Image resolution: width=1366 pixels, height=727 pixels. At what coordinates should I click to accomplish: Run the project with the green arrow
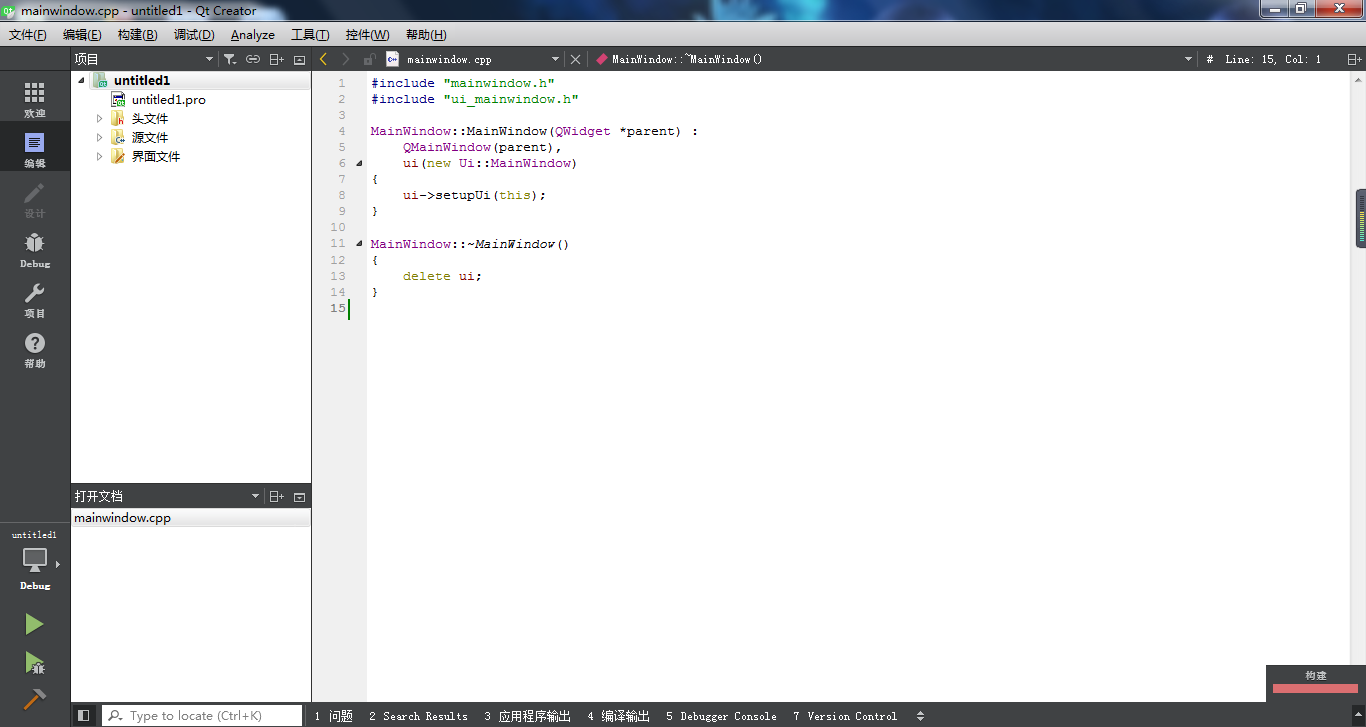(x=34, y=624)
